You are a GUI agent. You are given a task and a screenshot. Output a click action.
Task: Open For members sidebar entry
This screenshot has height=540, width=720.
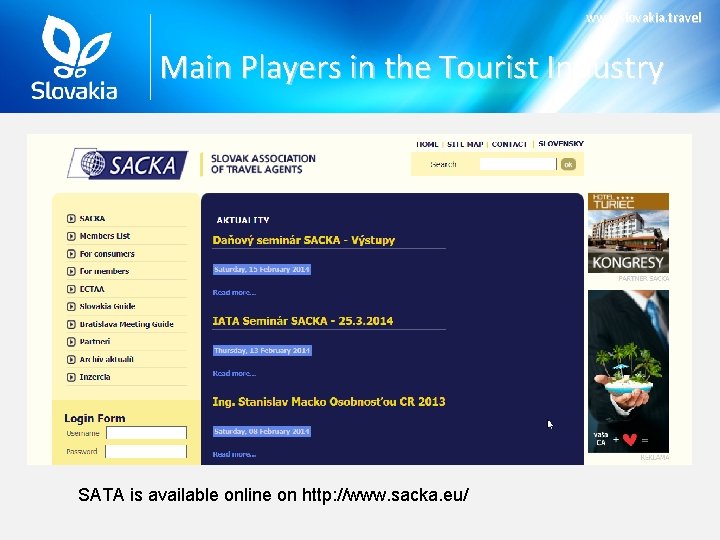pos(104,271)
